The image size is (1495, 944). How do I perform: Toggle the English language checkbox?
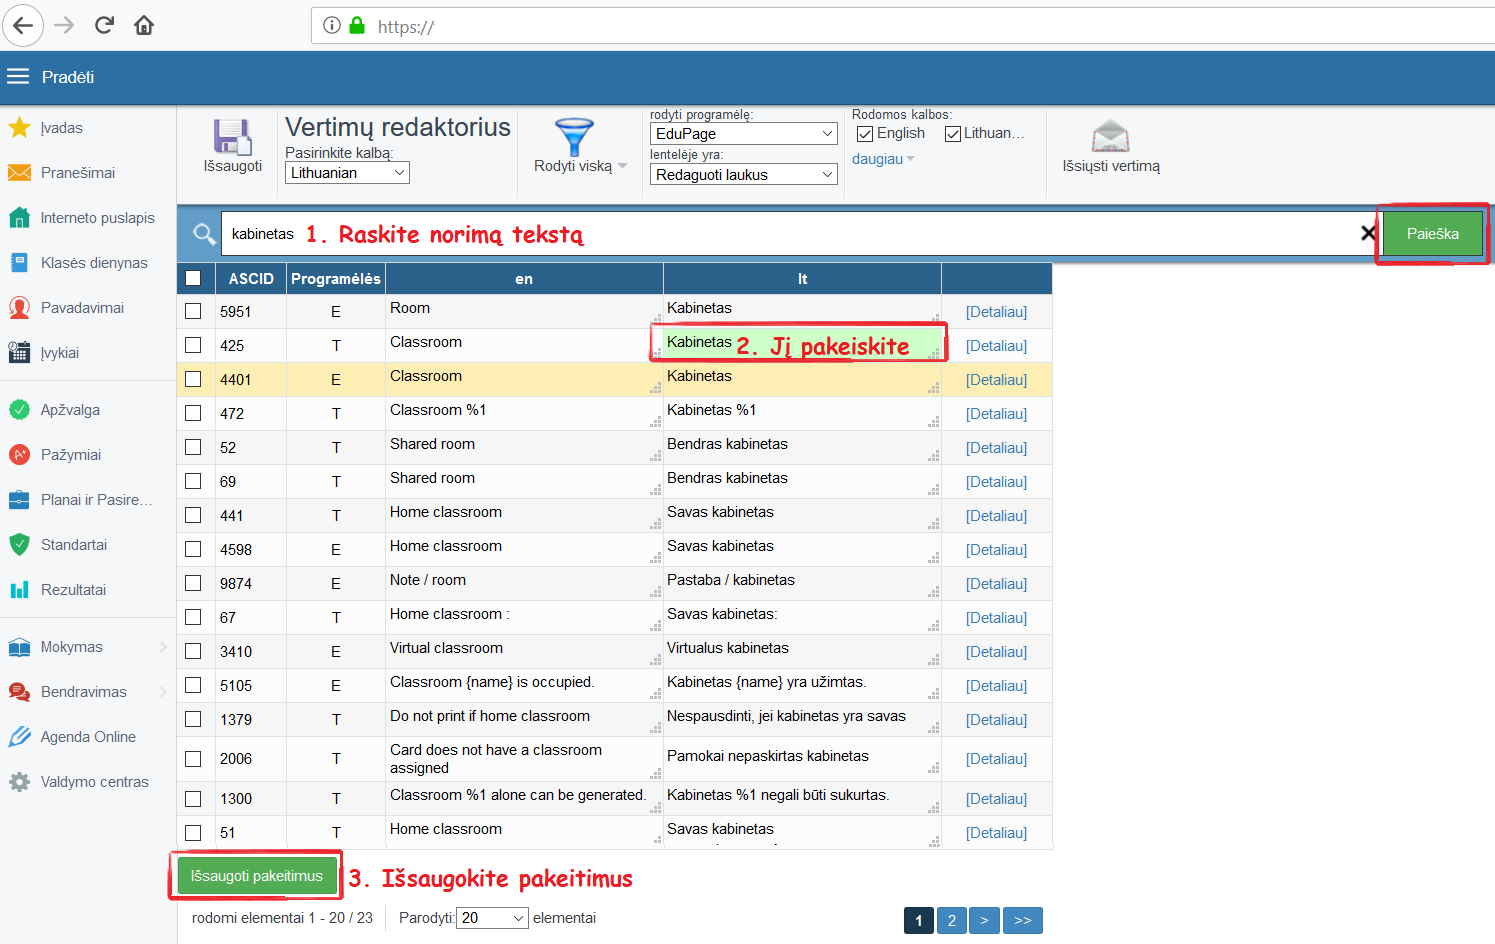866,134
